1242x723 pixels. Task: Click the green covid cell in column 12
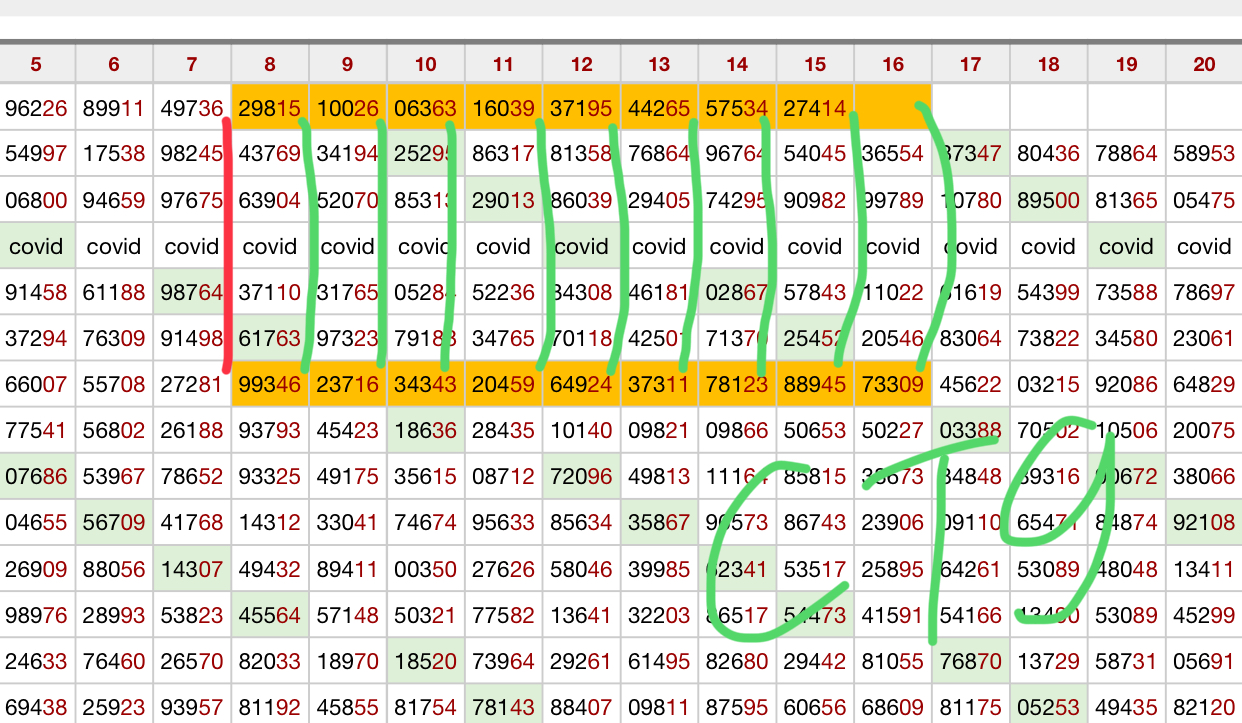point(582,246)
